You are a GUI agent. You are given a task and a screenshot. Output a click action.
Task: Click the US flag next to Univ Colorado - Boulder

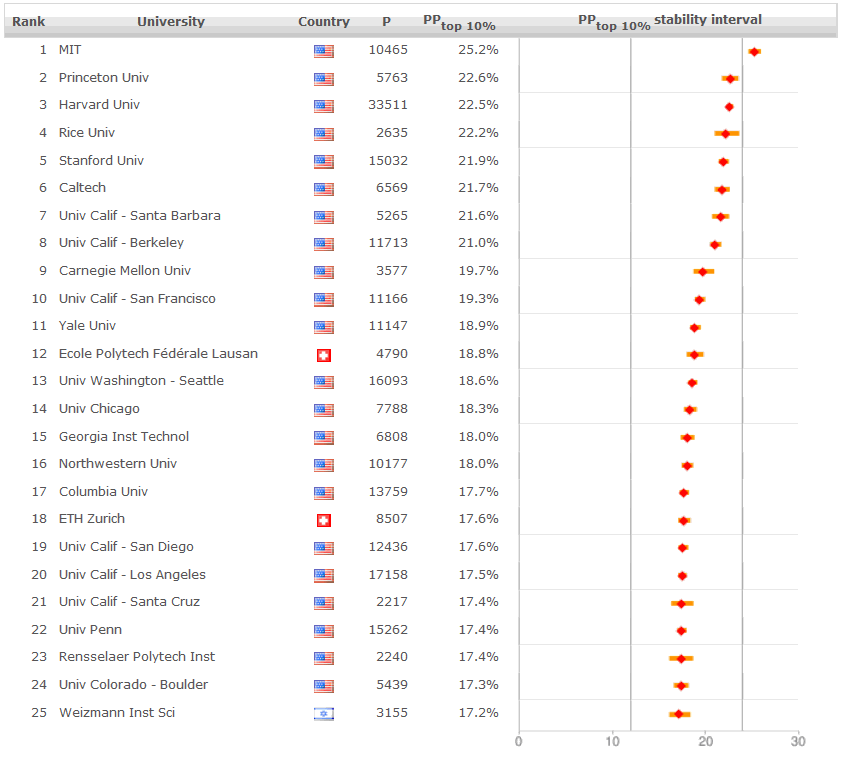tap(323, 686)
